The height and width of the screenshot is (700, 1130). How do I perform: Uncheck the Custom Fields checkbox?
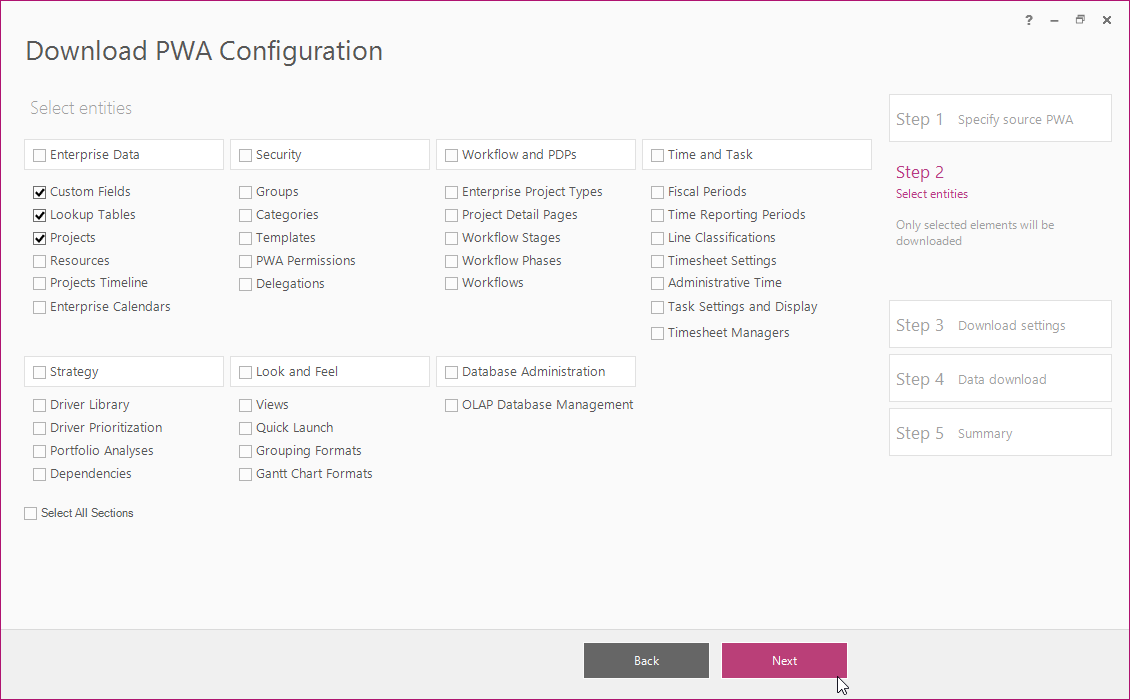click(x=40, y=192)
